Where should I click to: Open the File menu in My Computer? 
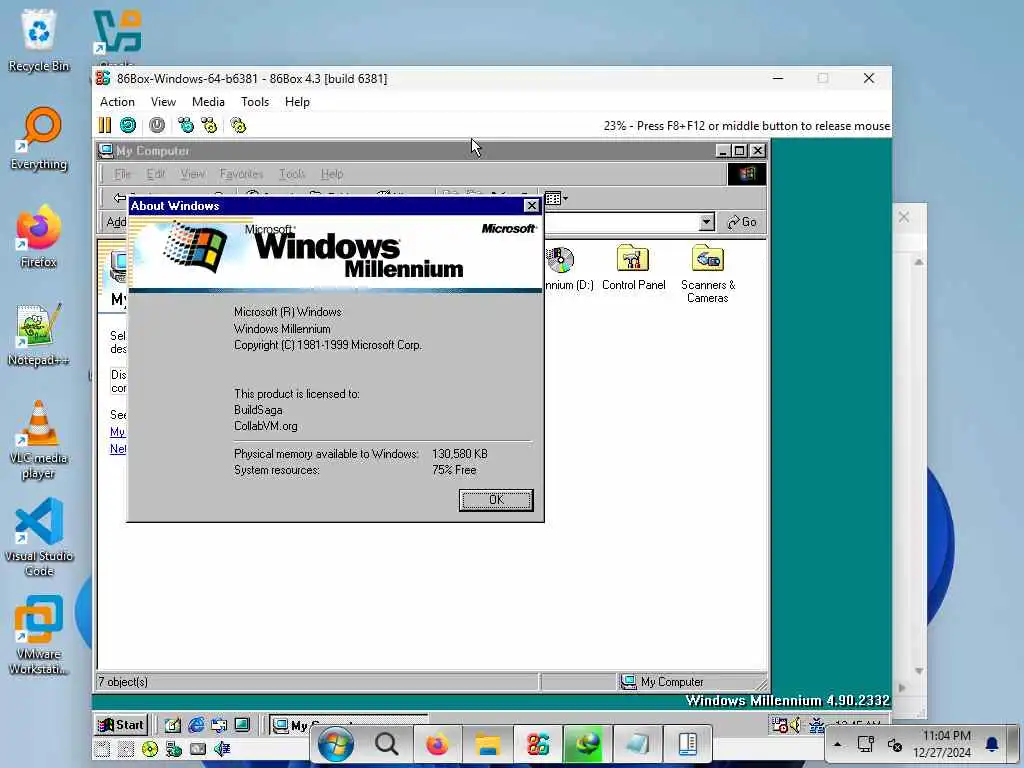[122, 174]
